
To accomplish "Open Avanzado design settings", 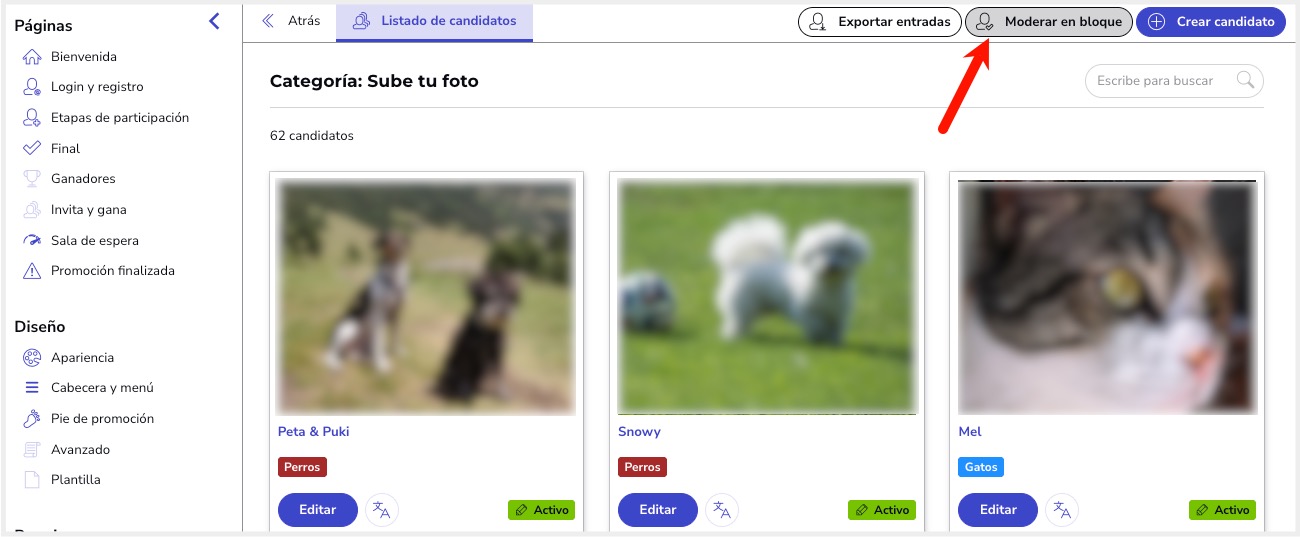I will pos(80,450).
